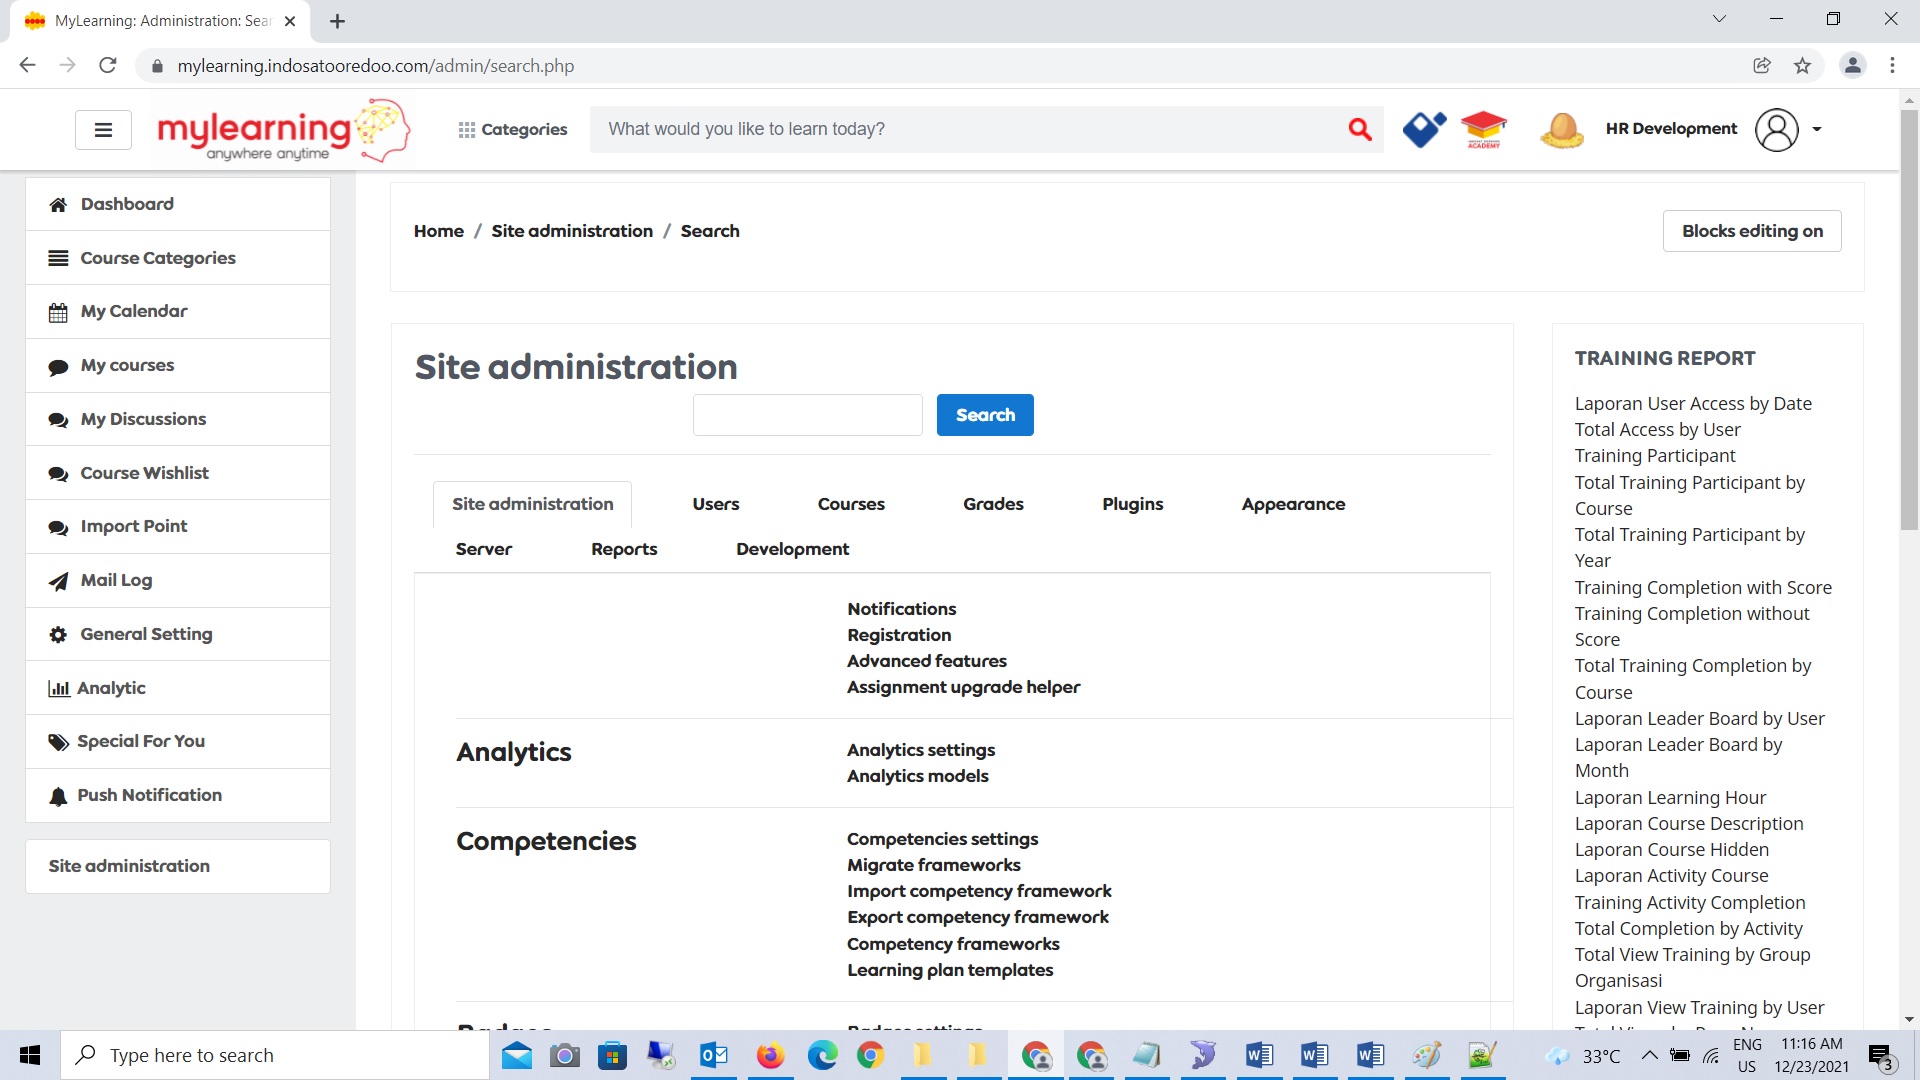Viewport: 1920px width, 1080px height.
Task: Switch to the Users tab
Action: 715,504
